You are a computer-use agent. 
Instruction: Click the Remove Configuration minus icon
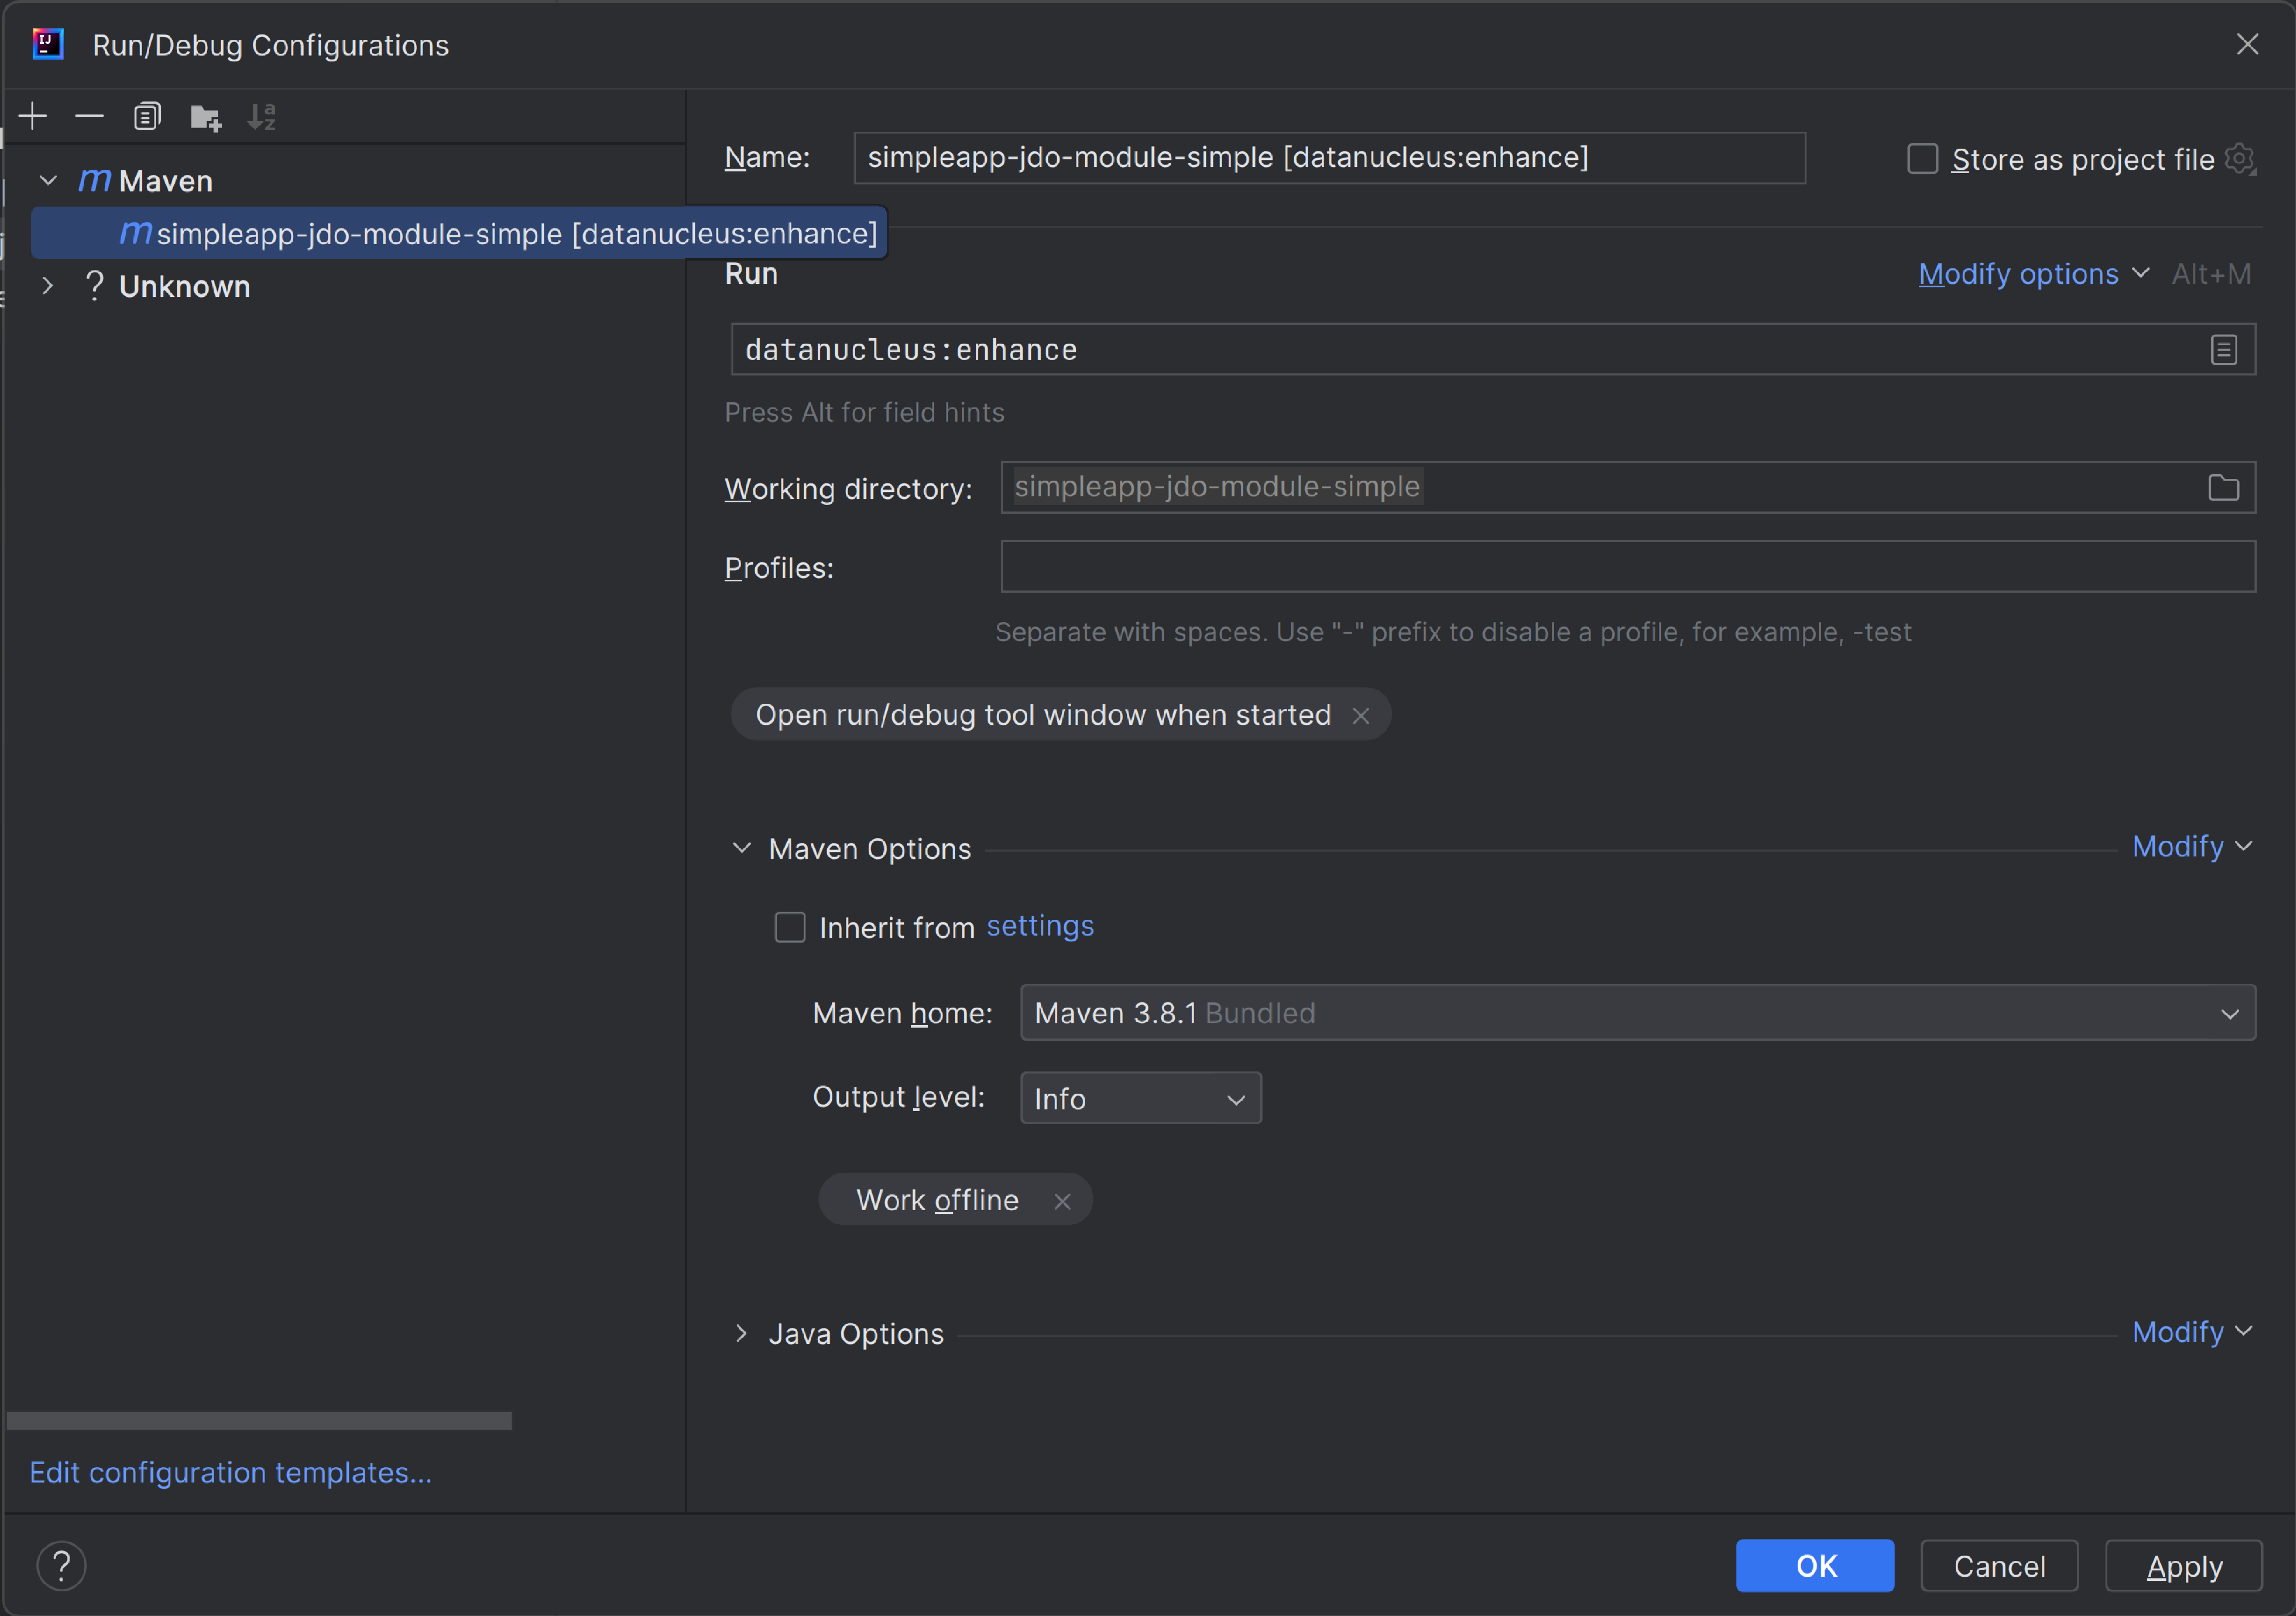pyautogui.click(x=89, y=117)
